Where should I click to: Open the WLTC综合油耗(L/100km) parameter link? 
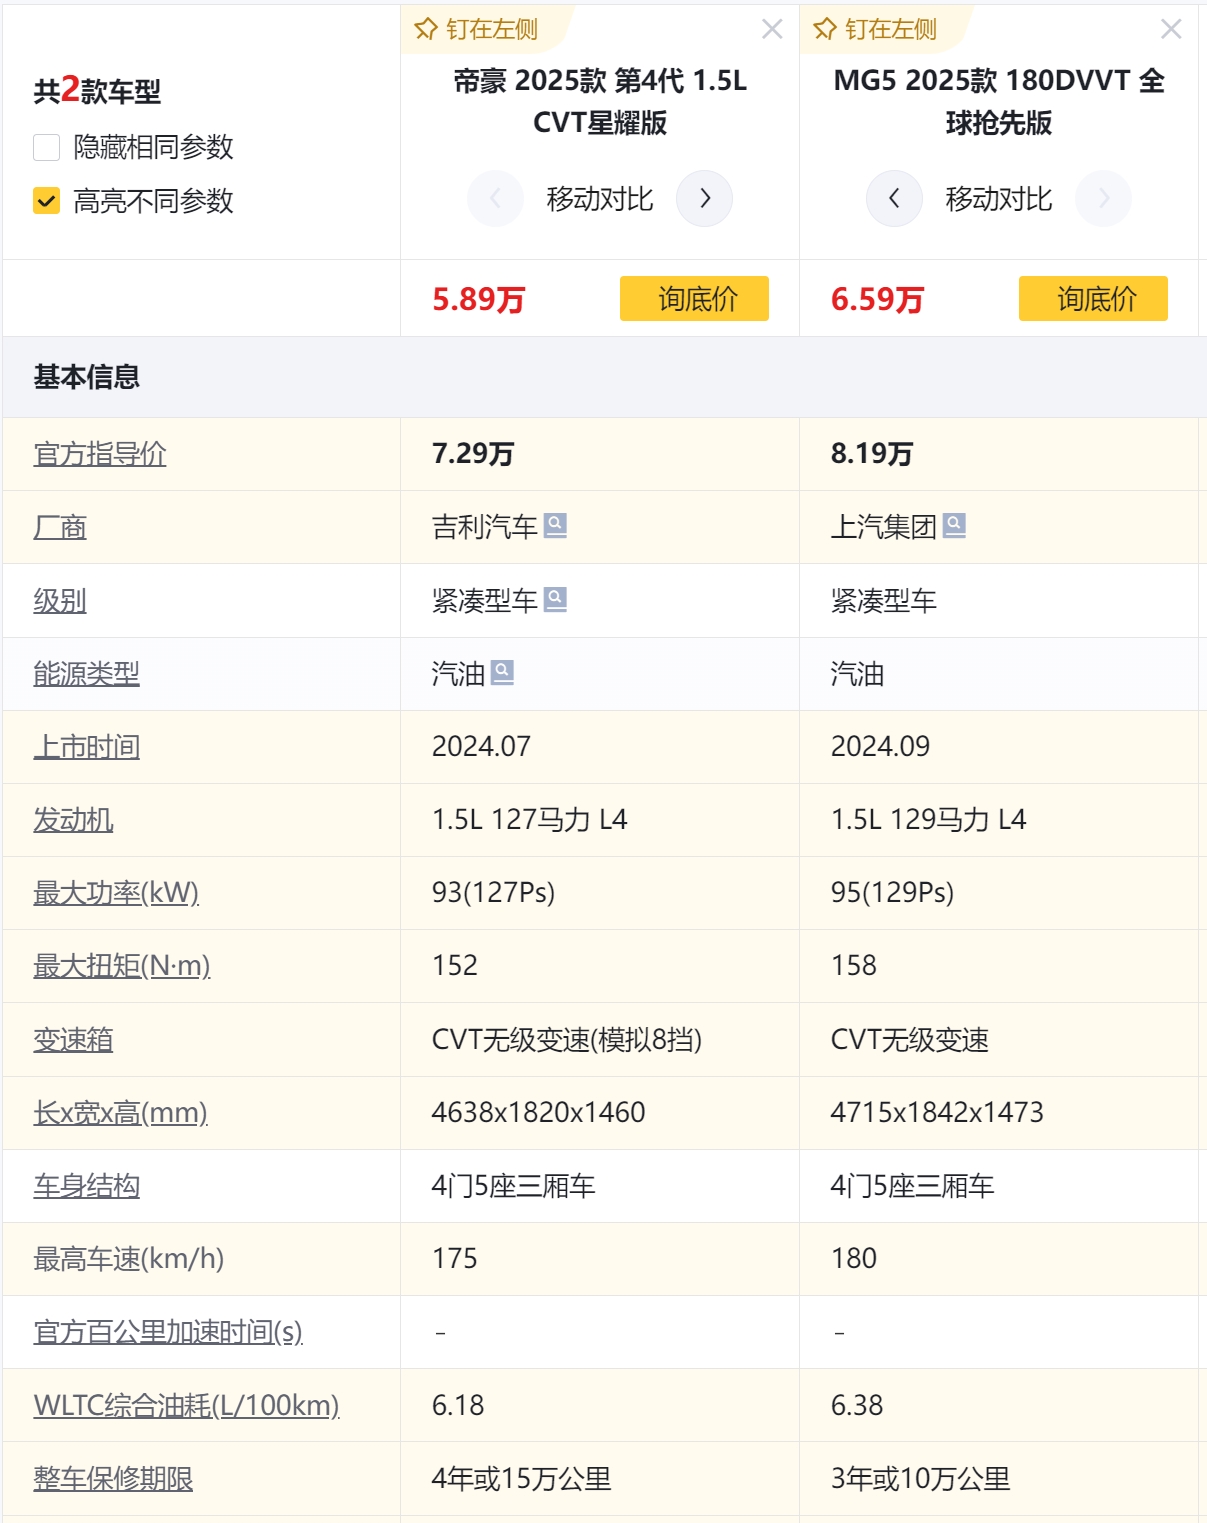pos(186,1405)
